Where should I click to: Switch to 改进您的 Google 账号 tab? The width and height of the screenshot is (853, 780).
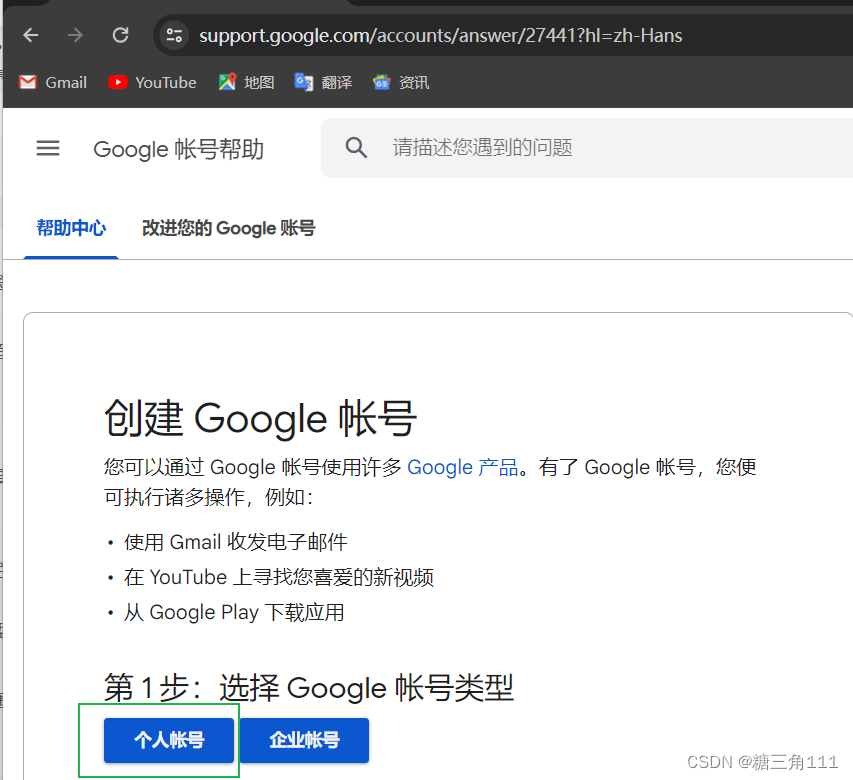coord(228,228)
